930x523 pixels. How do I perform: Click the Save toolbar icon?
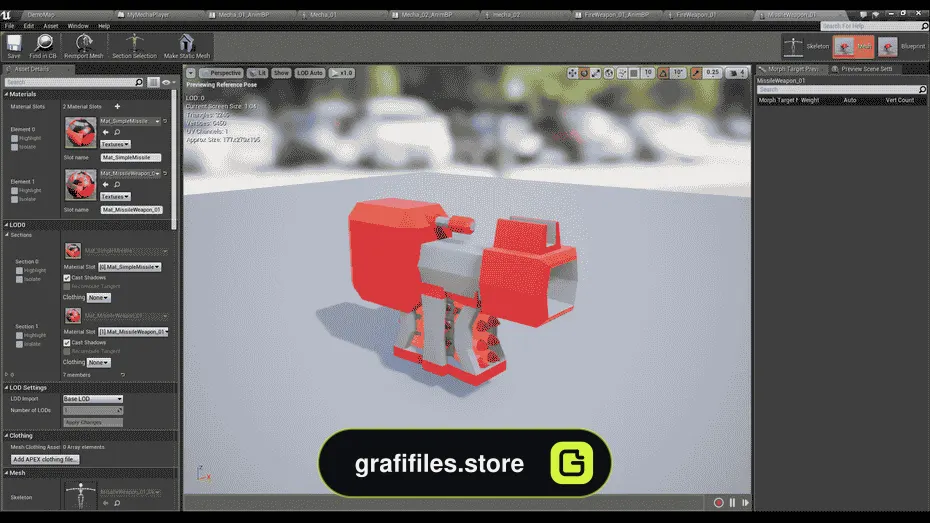[14, 46]
